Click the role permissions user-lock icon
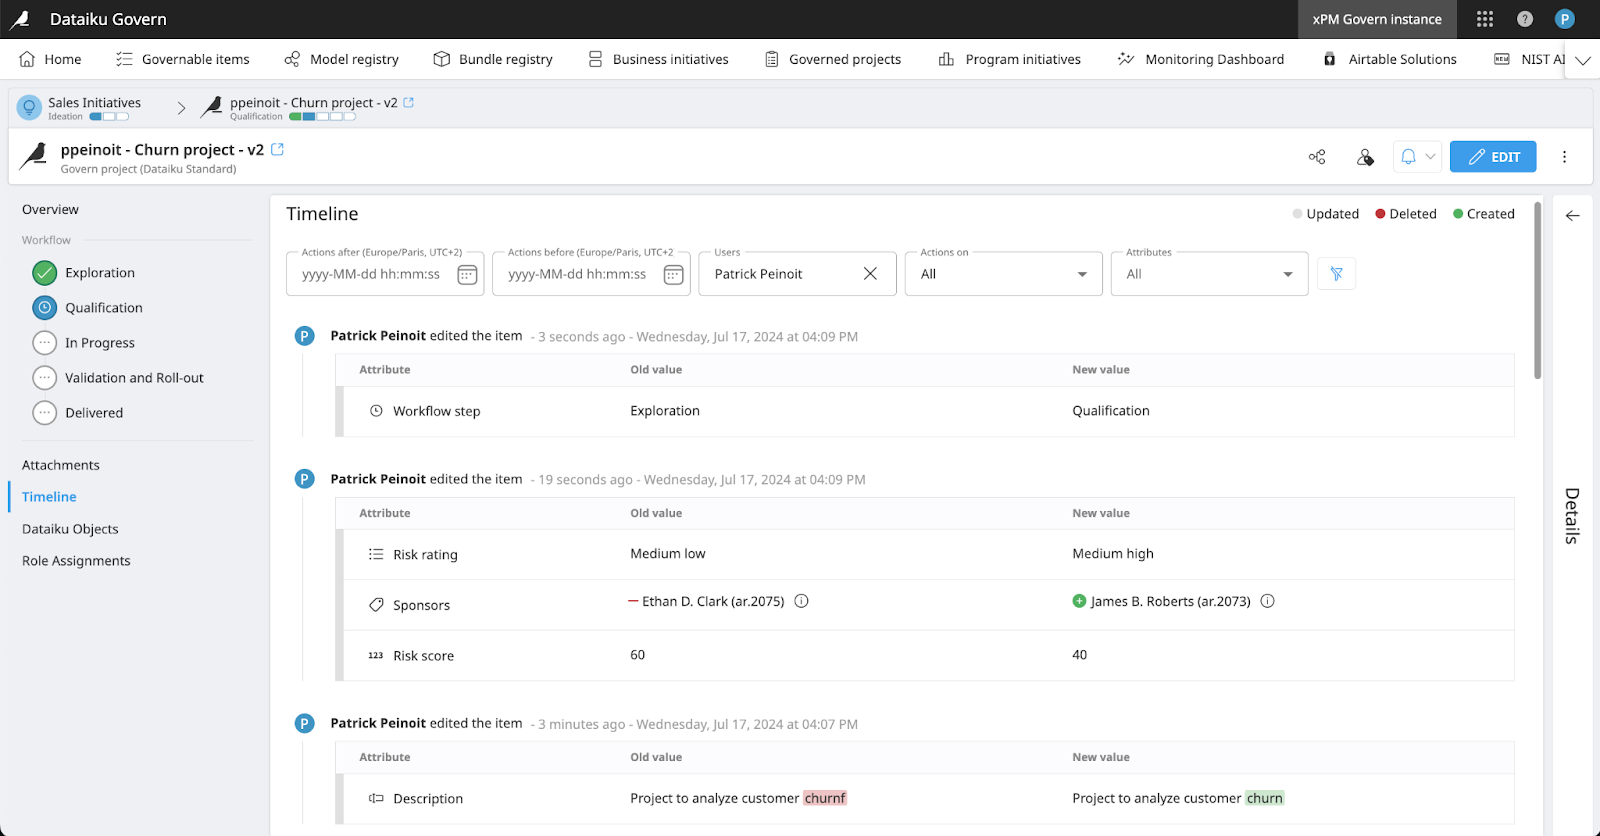This screenshot has height=836, width=1600. tap(1365, 157)
